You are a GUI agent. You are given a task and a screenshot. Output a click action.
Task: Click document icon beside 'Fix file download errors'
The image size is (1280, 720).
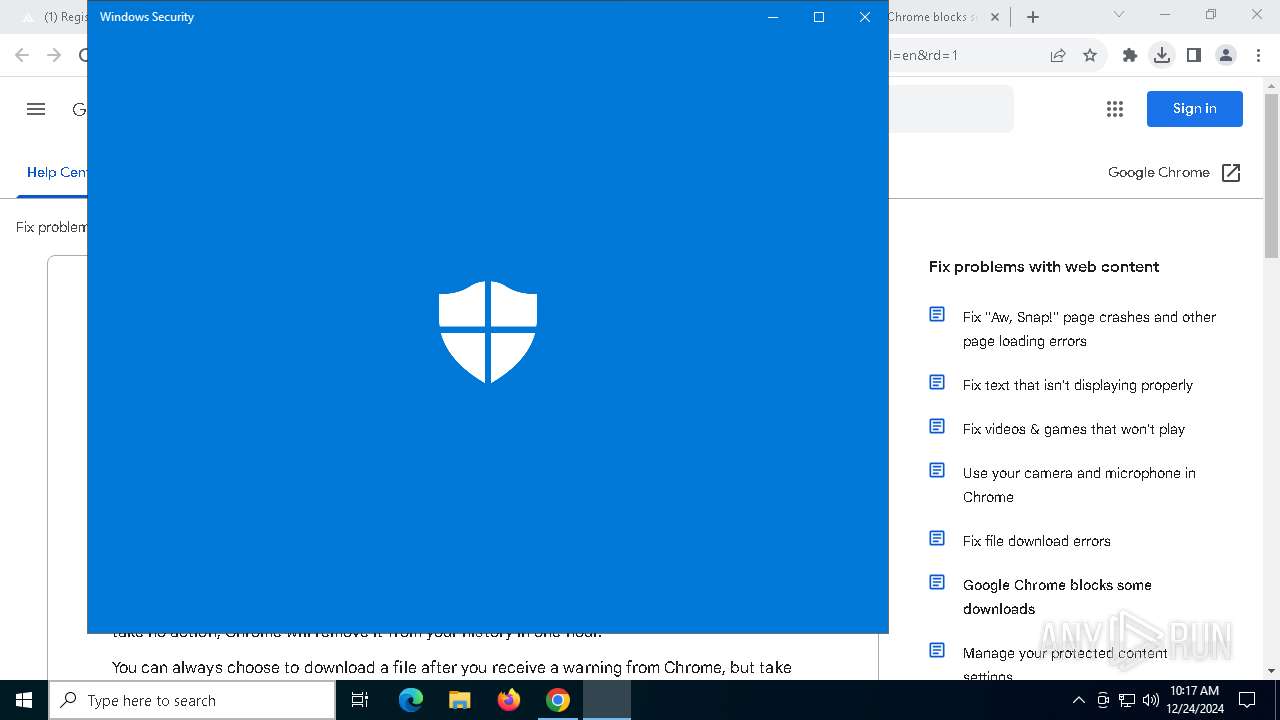point(937,538)
